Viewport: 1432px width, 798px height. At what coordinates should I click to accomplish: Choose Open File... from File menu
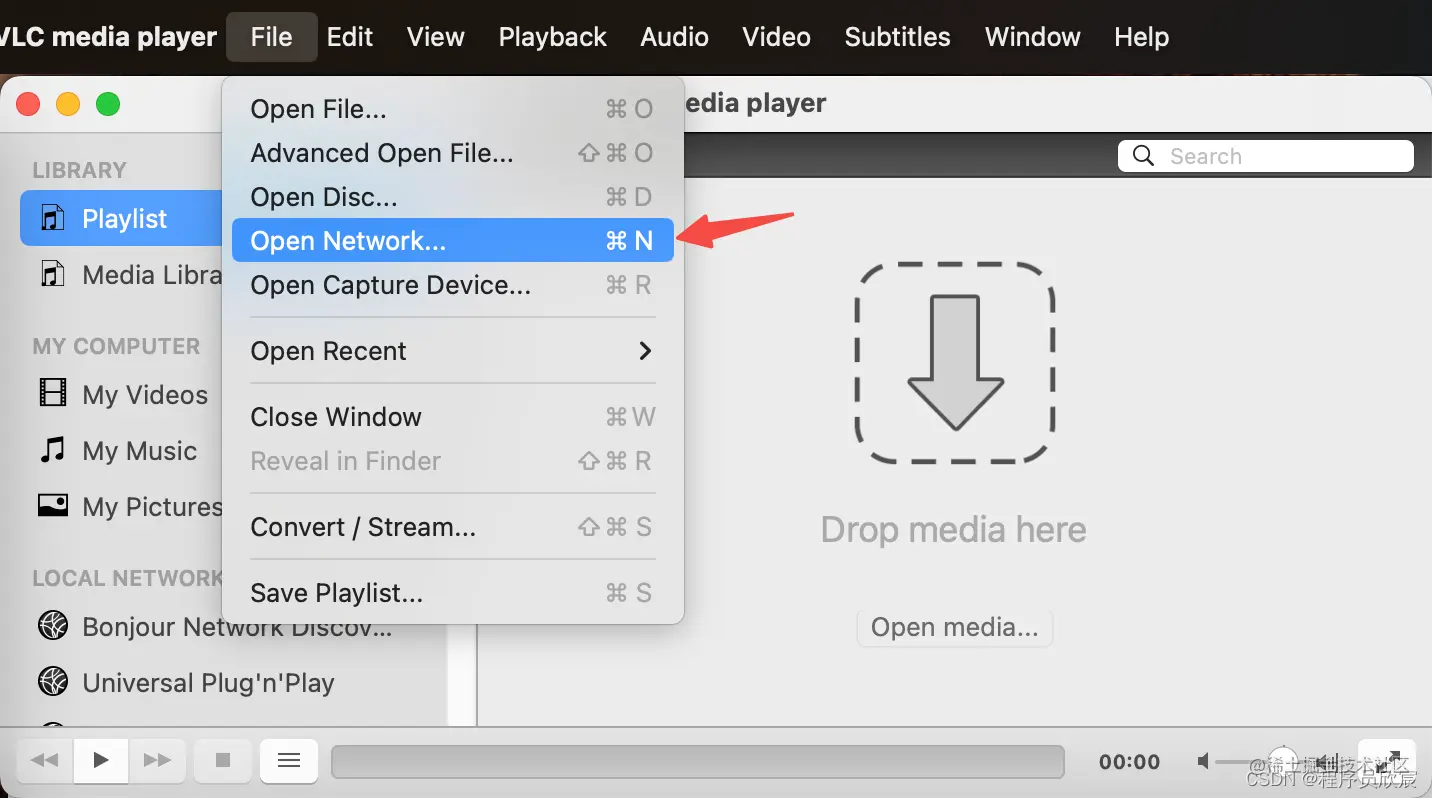[453, 108]
